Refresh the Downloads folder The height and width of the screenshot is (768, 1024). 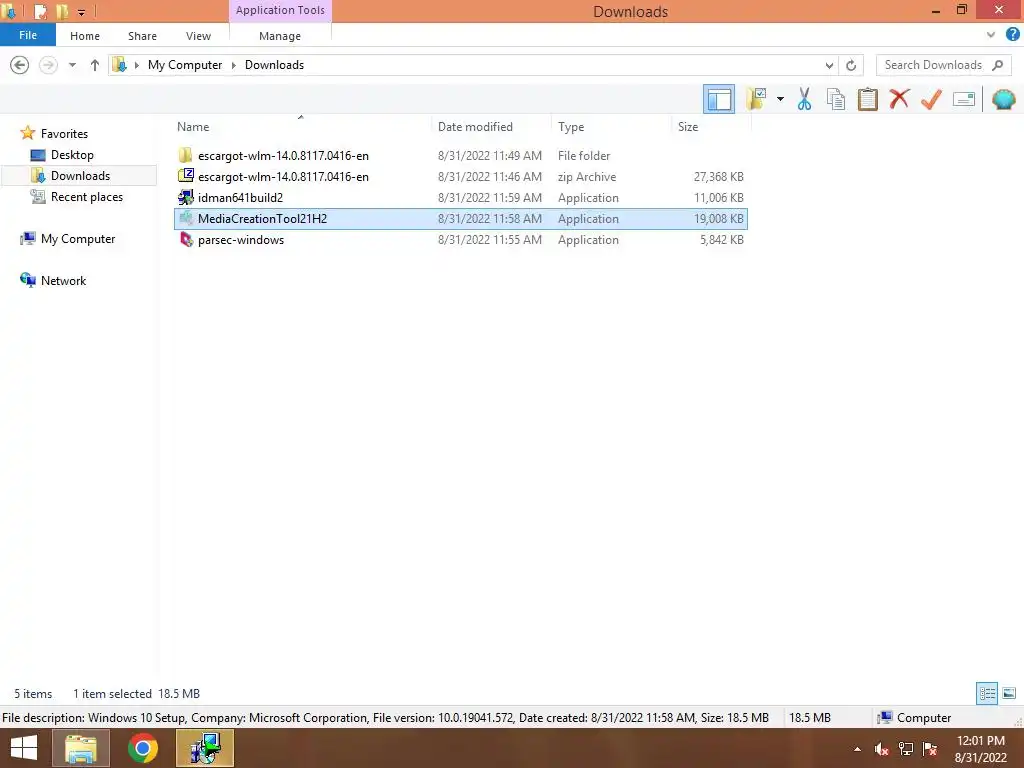(x=851, y=65)
